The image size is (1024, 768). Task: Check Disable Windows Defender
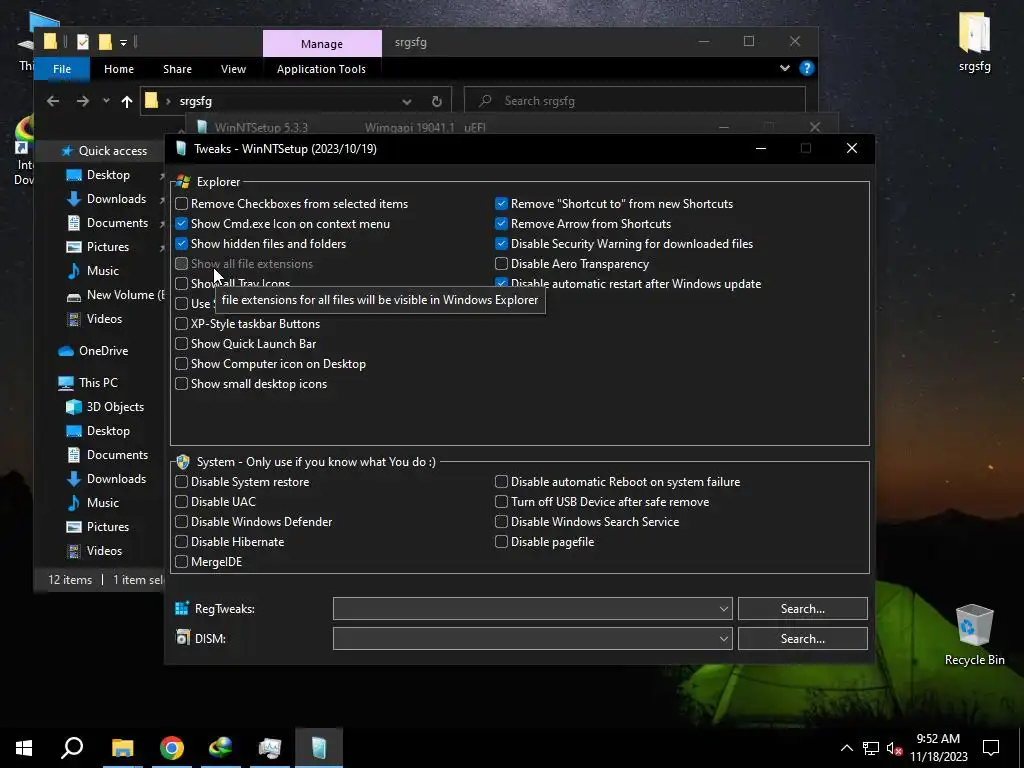182,522
